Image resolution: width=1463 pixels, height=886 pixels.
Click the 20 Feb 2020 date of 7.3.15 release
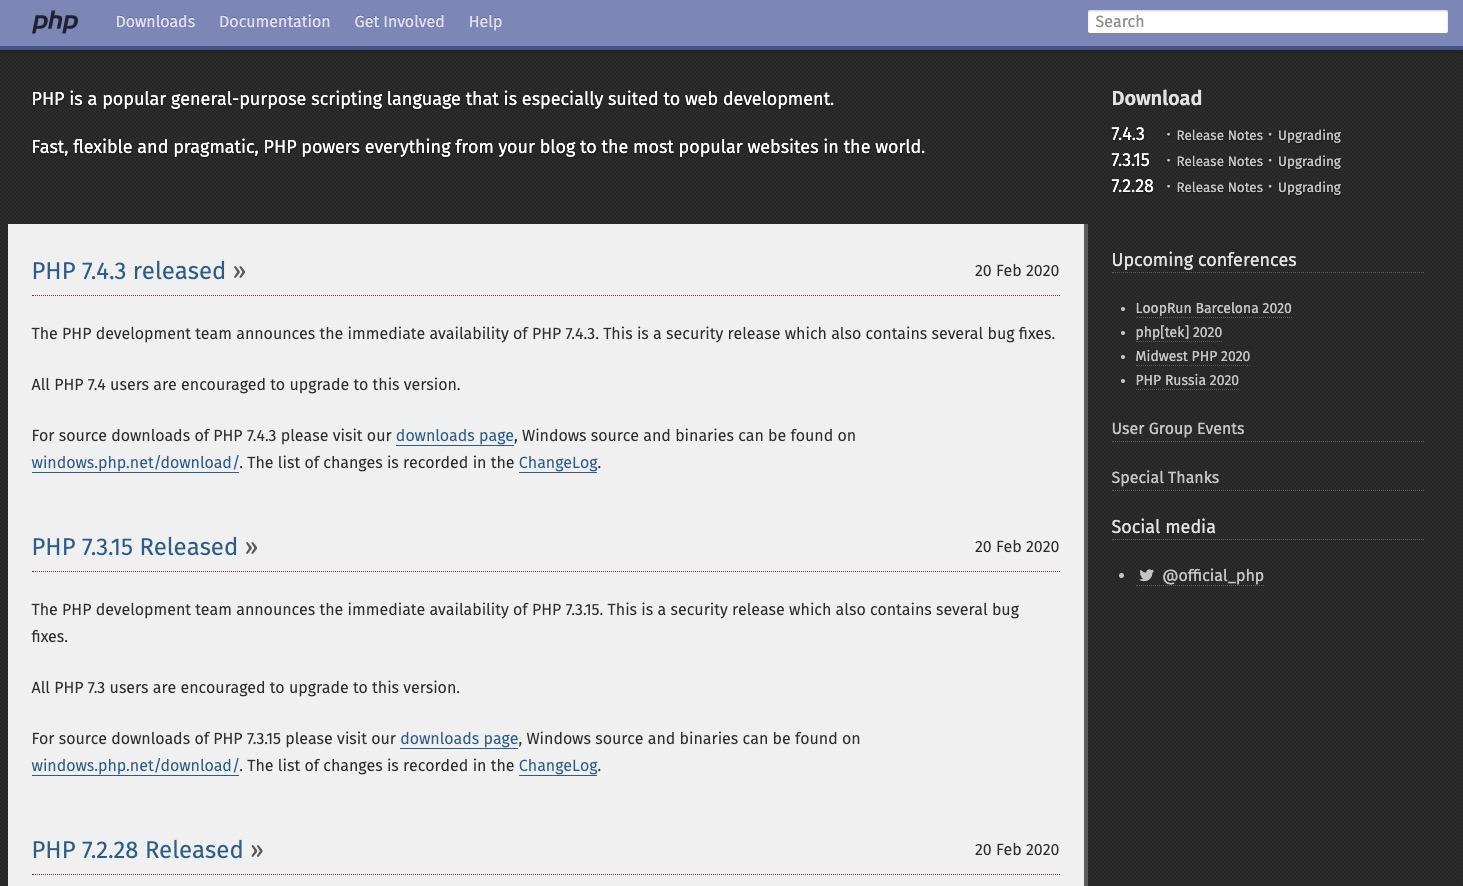1016,547
